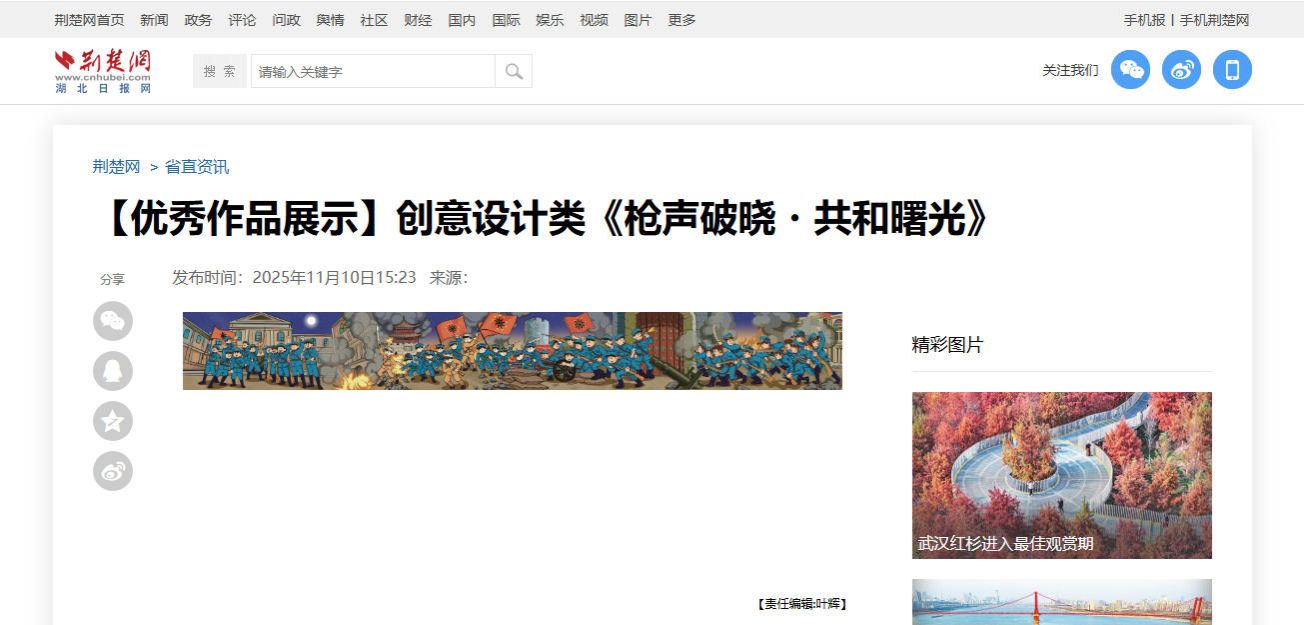This screenshot has height=625, width=1304.
Task: Open the 更多 menu in top navigation
Action: point(682,20)
